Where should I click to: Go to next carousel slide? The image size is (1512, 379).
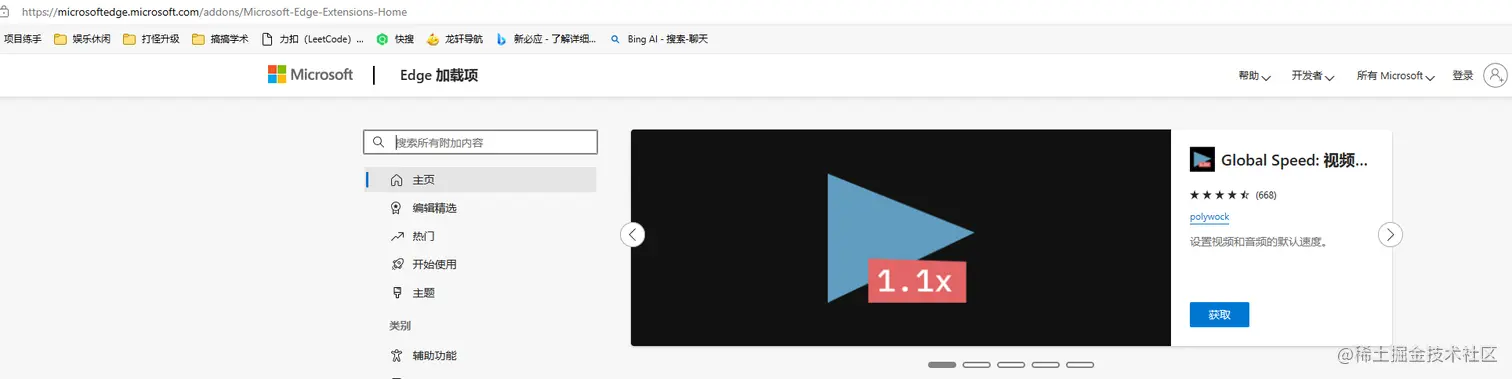[x=1391, y=235]
